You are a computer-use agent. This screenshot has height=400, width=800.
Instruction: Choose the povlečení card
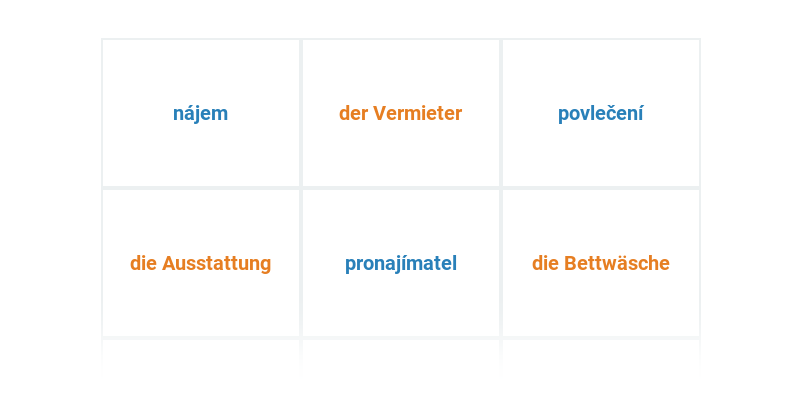click(x=600, y=113)
